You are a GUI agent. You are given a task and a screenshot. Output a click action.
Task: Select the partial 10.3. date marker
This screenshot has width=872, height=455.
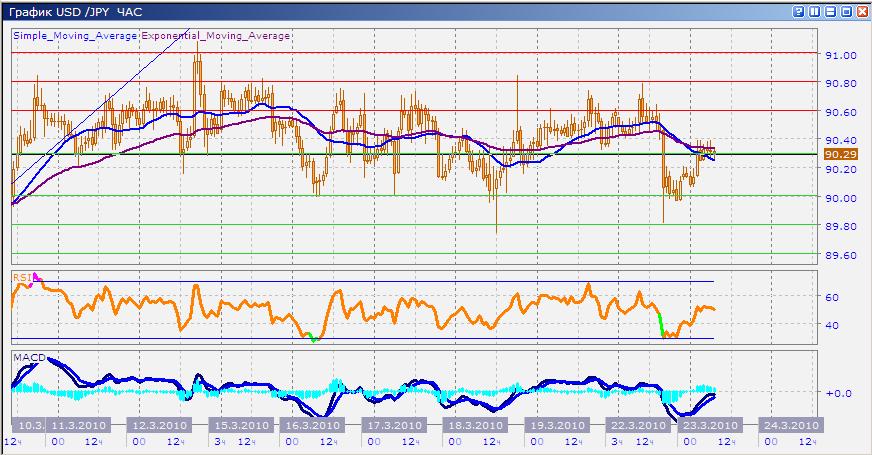[30, 426]
